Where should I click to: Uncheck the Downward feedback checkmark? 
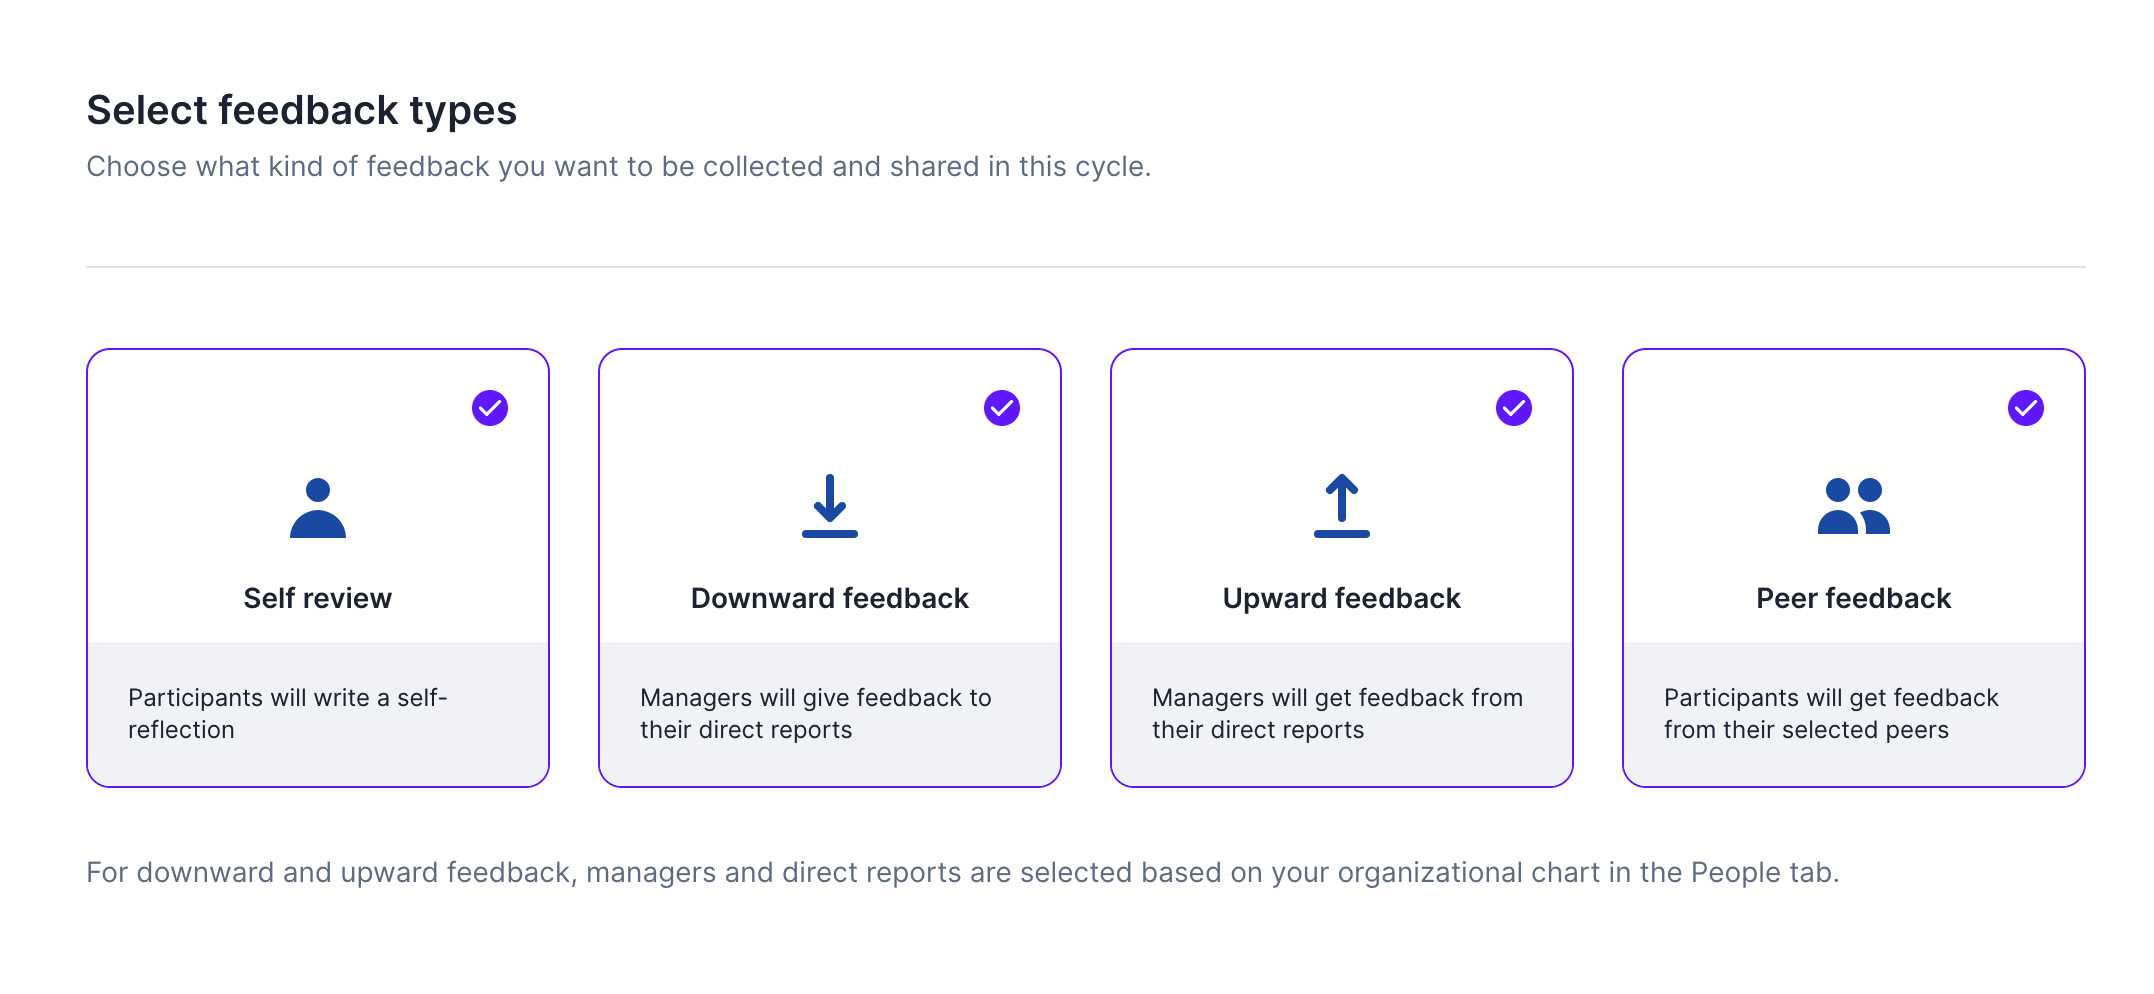coord(1002,408)
